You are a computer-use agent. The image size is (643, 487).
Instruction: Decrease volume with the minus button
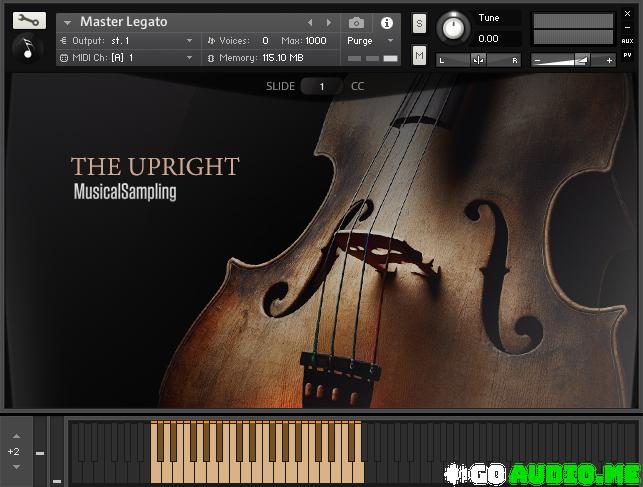[x=537, y=60]
